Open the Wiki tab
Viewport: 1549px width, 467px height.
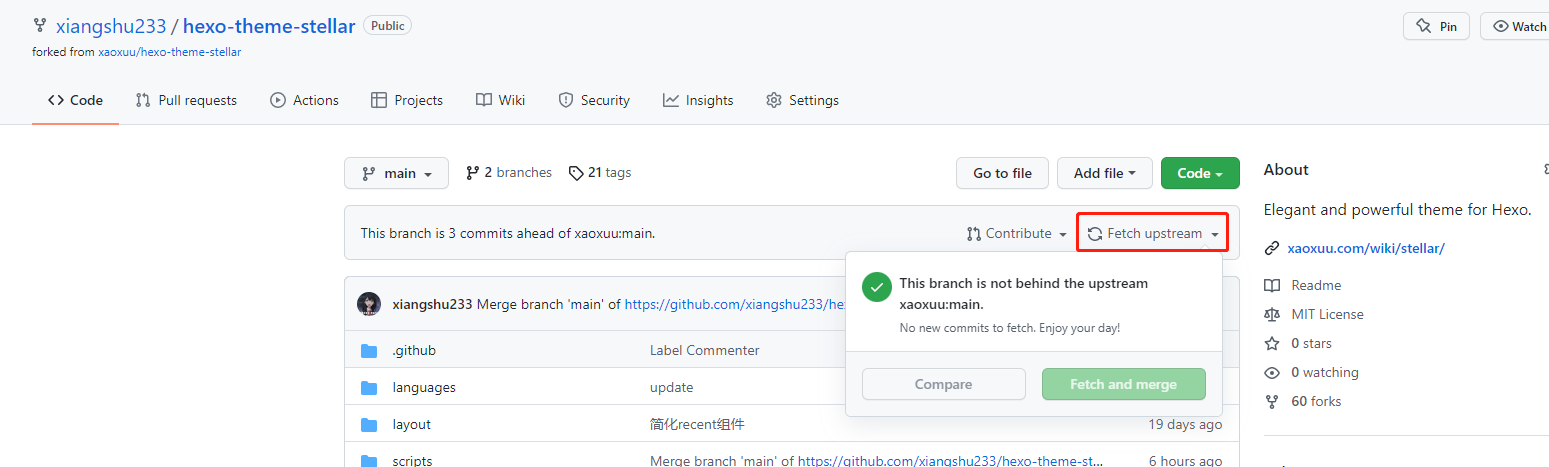click(500, 100)
